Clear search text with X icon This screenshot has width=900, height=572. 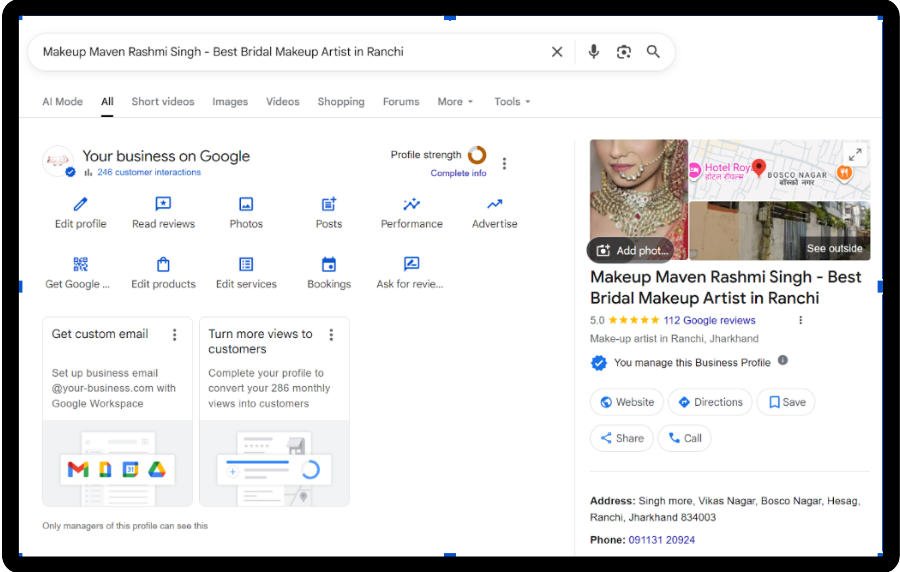tap(557, 52)
